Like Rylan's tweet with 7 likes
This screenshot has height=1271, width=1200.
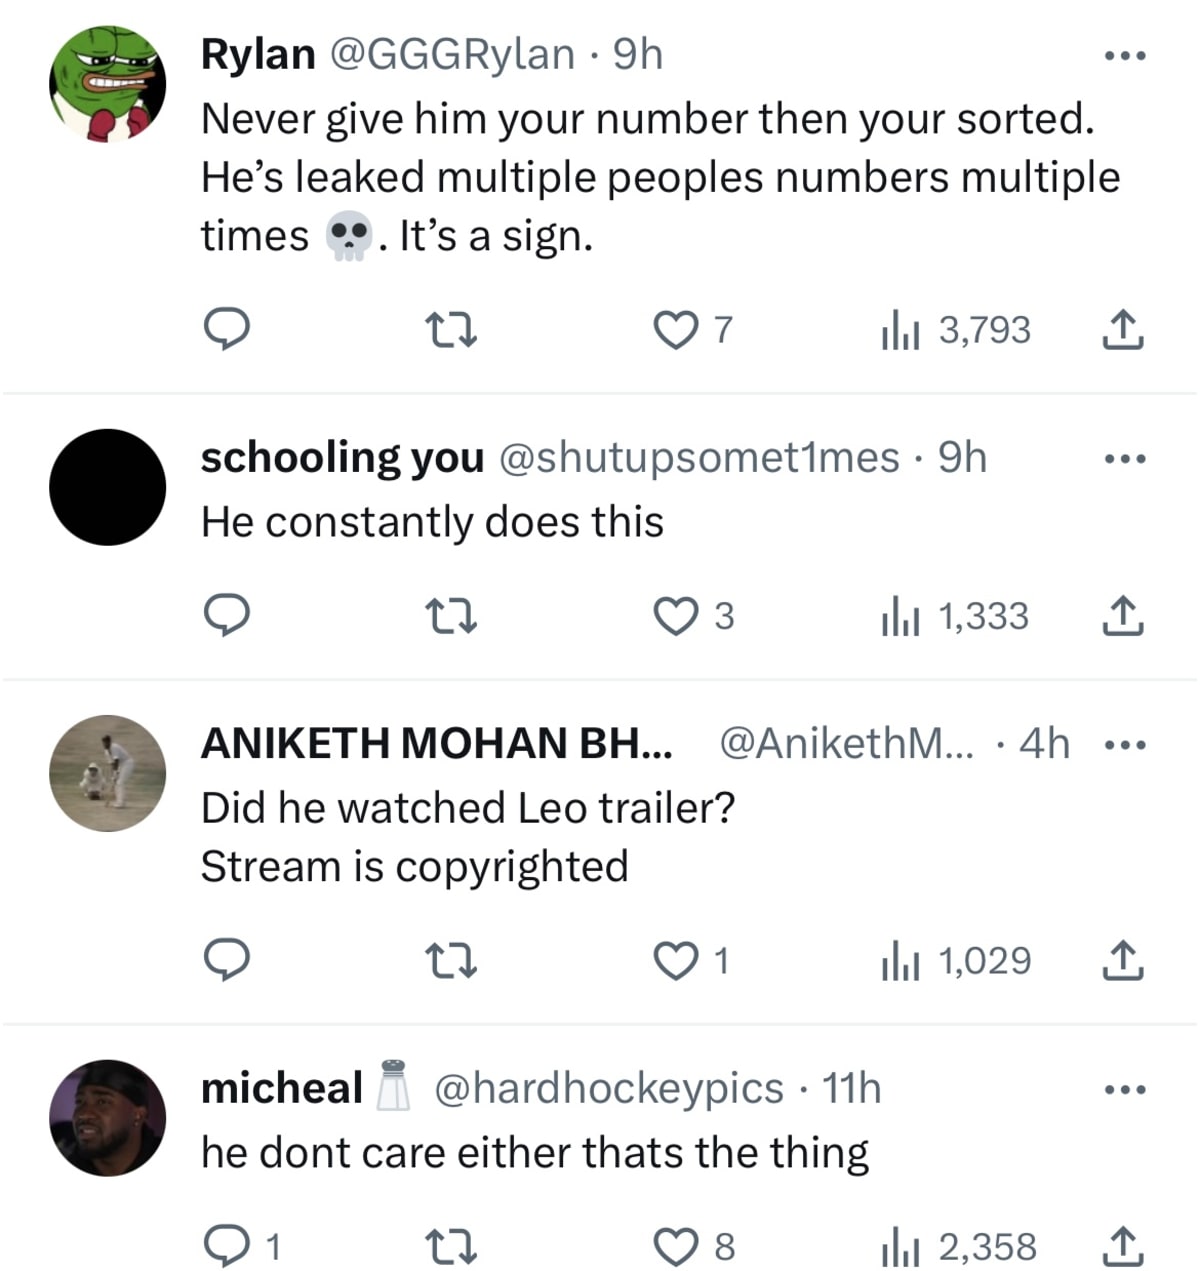coord(676,329)
